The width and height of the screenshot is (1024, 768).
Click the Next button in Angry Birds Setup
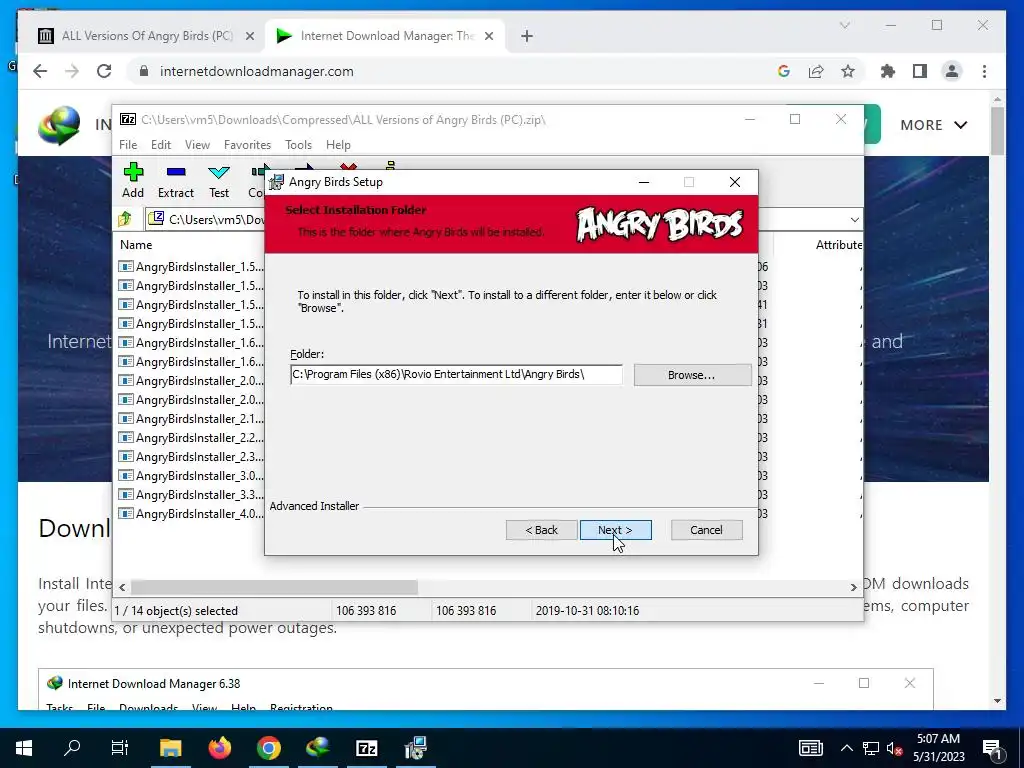615,530
